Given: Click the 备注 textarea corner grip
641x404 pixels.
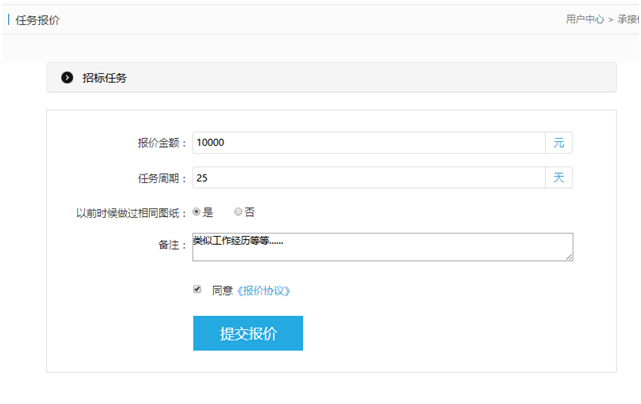Looking at the screenshot, I should point(569,257).
